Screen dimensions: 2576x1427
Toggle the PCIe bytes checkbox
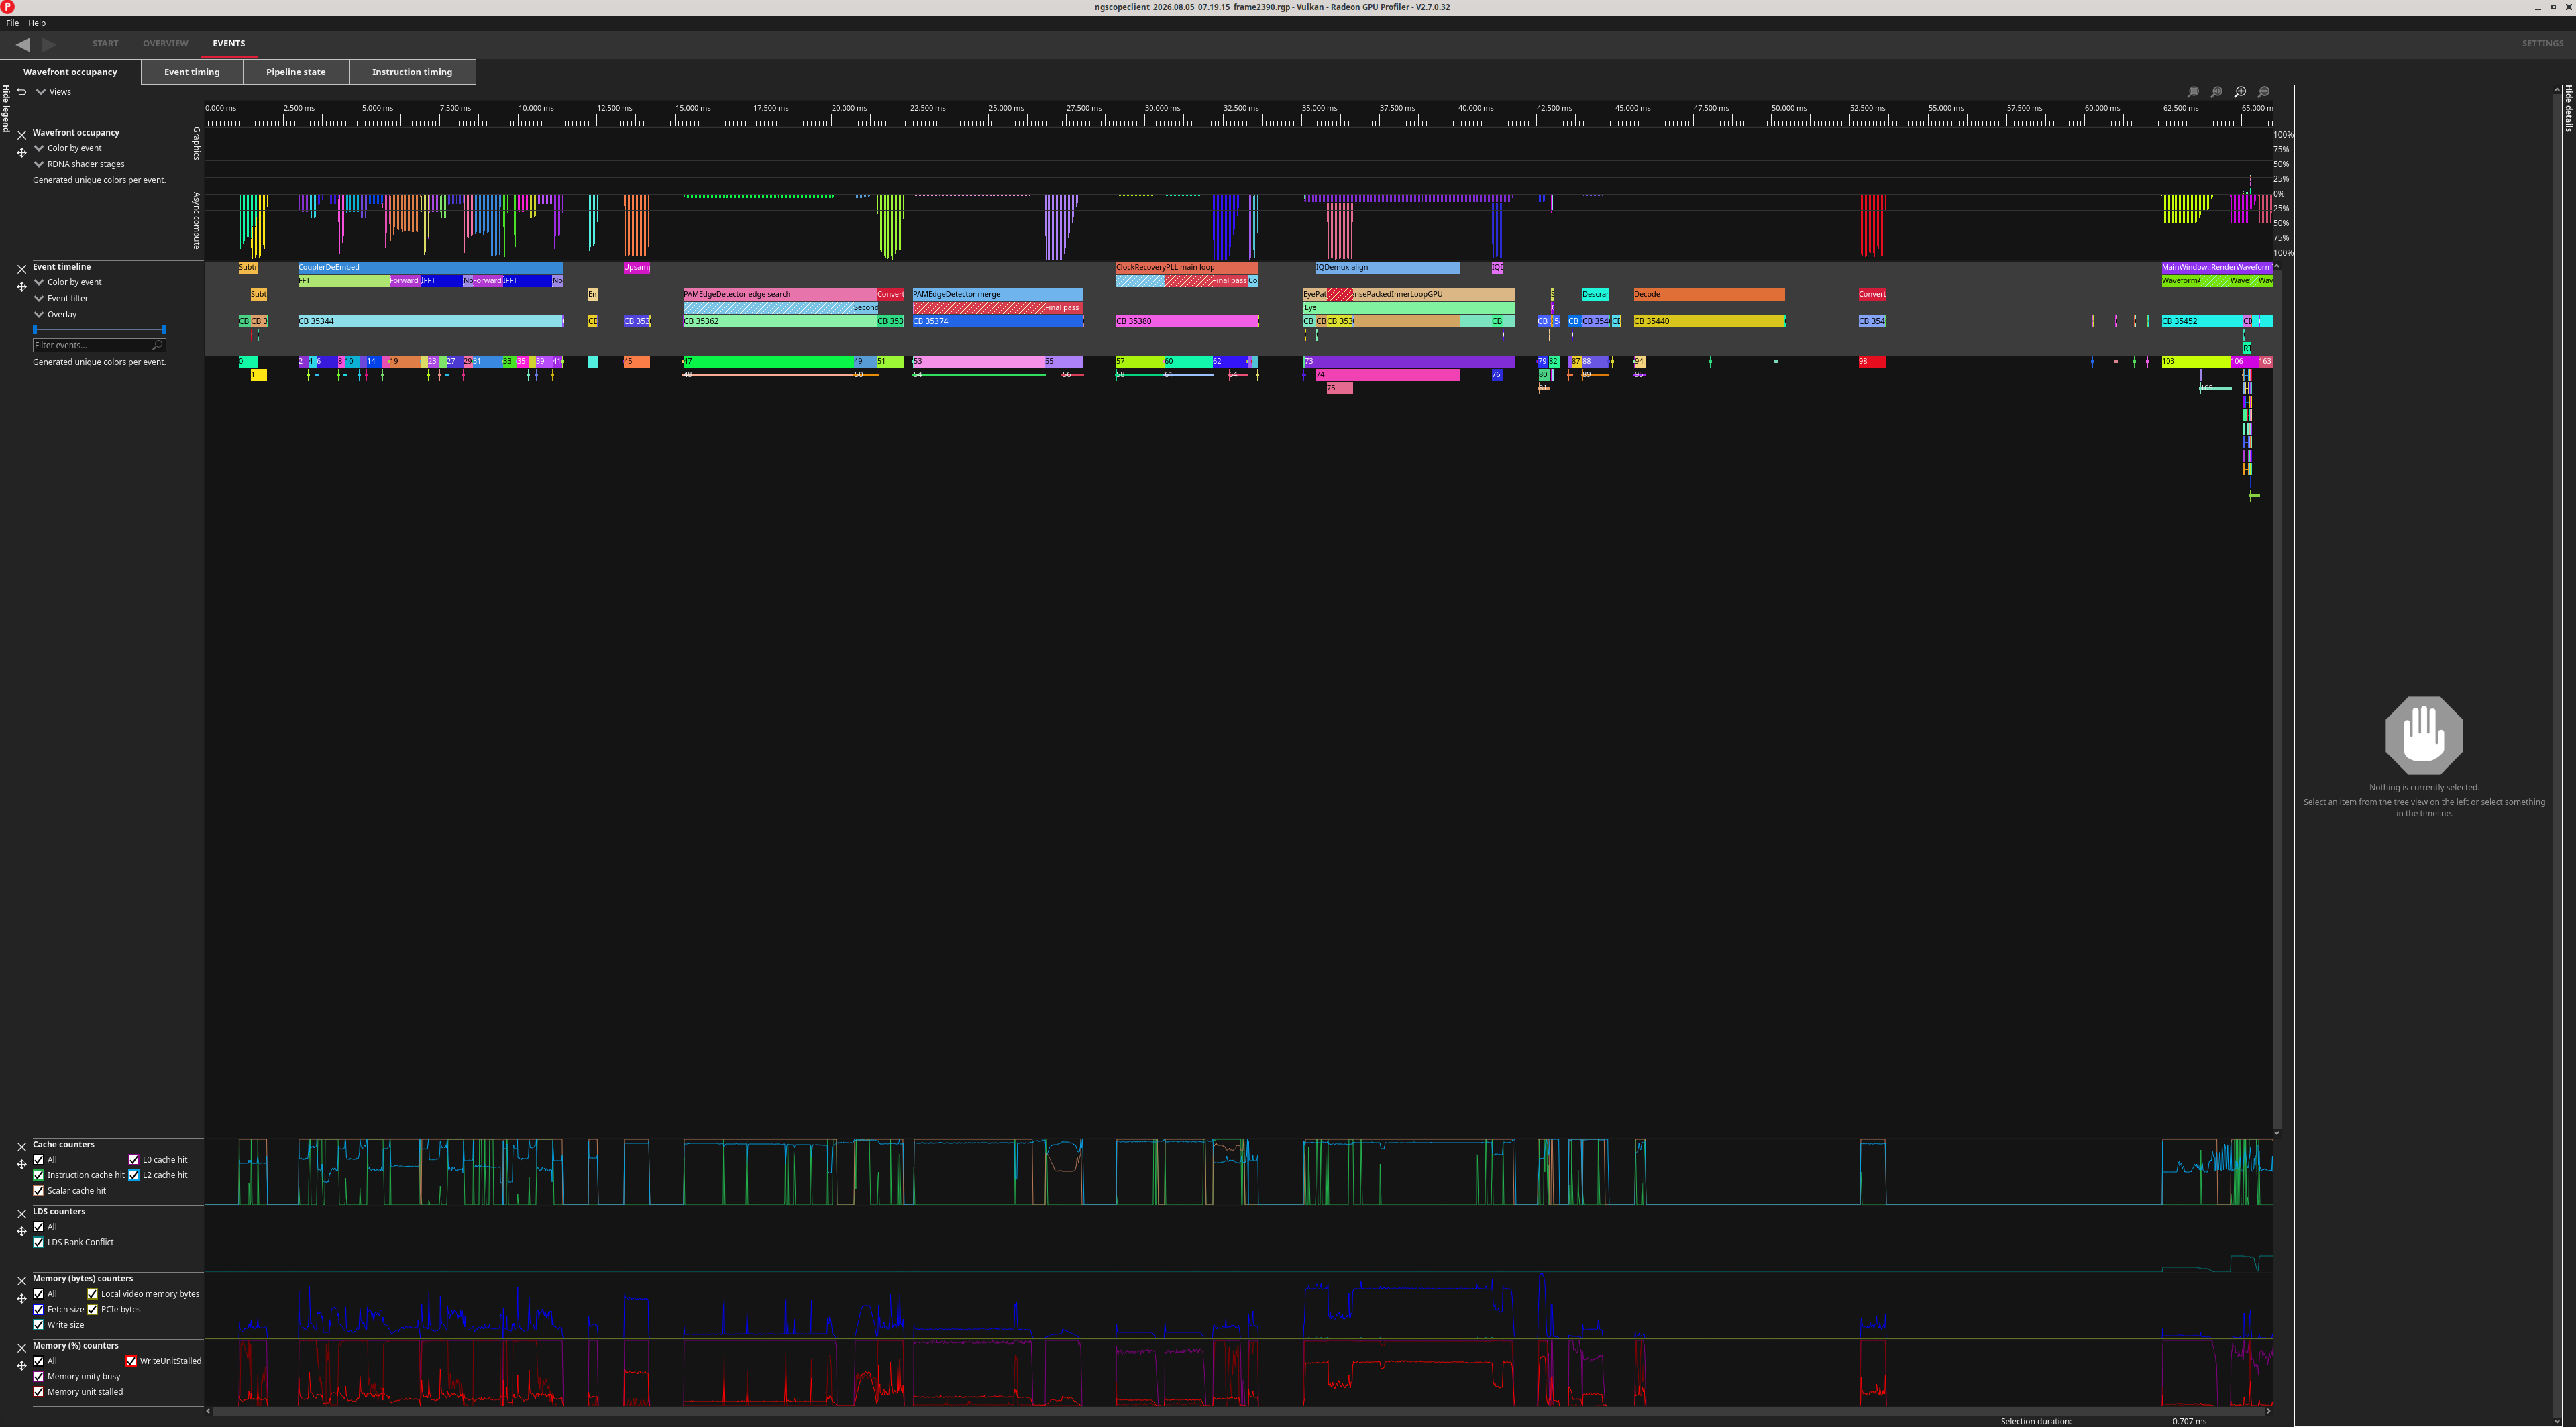92,1309
